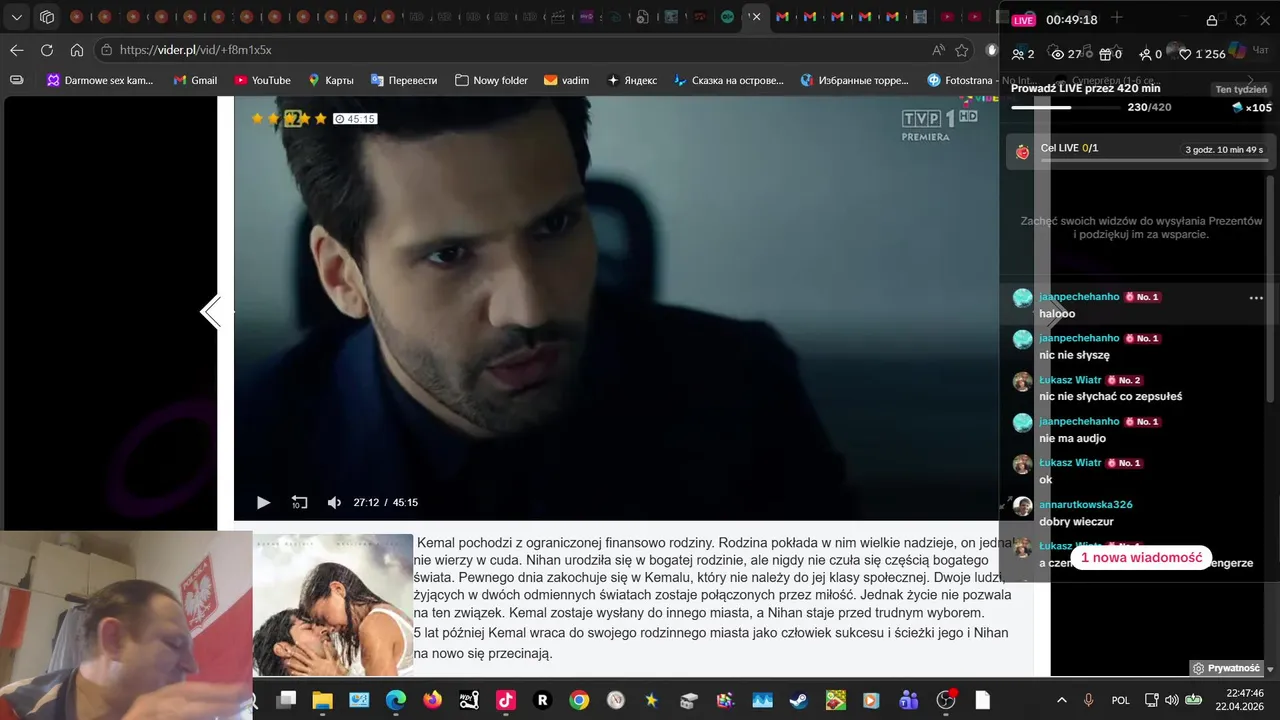
Task: Open the Darmowe sex kam... bookmark
Action: click(100, 80)
